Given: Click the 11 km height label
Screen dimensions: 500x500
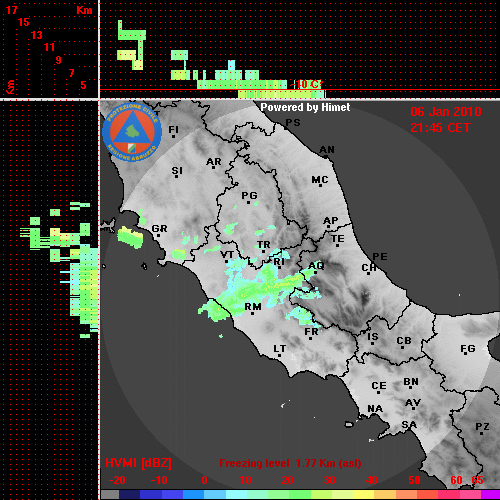Looking at the screenshot, I should [49, 47].
